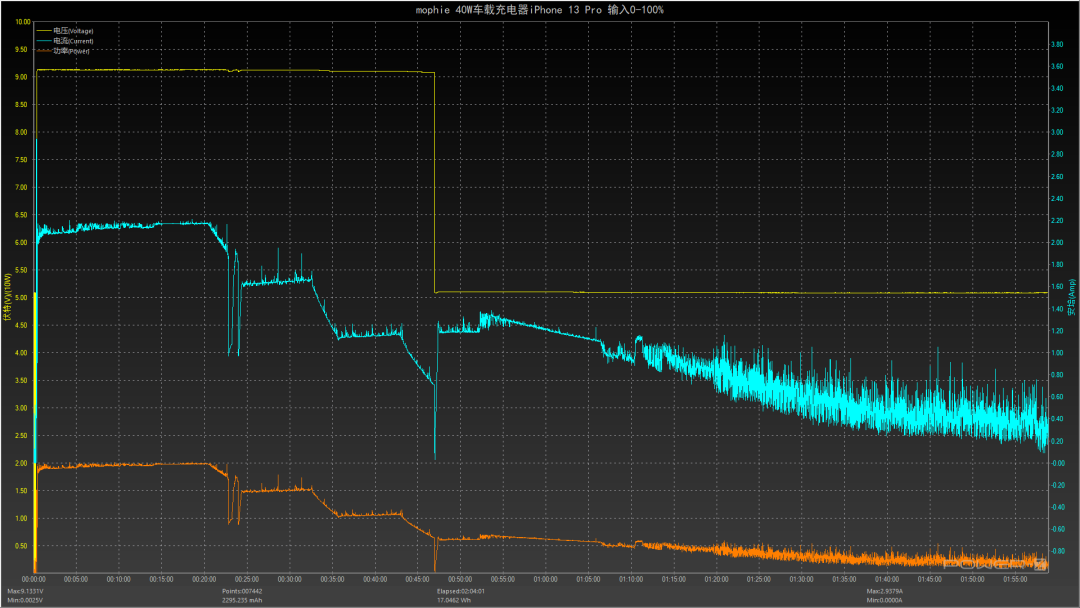Click the 2.80 amp axis label
The image size is (1080, 608).
tap(1057, 155)
